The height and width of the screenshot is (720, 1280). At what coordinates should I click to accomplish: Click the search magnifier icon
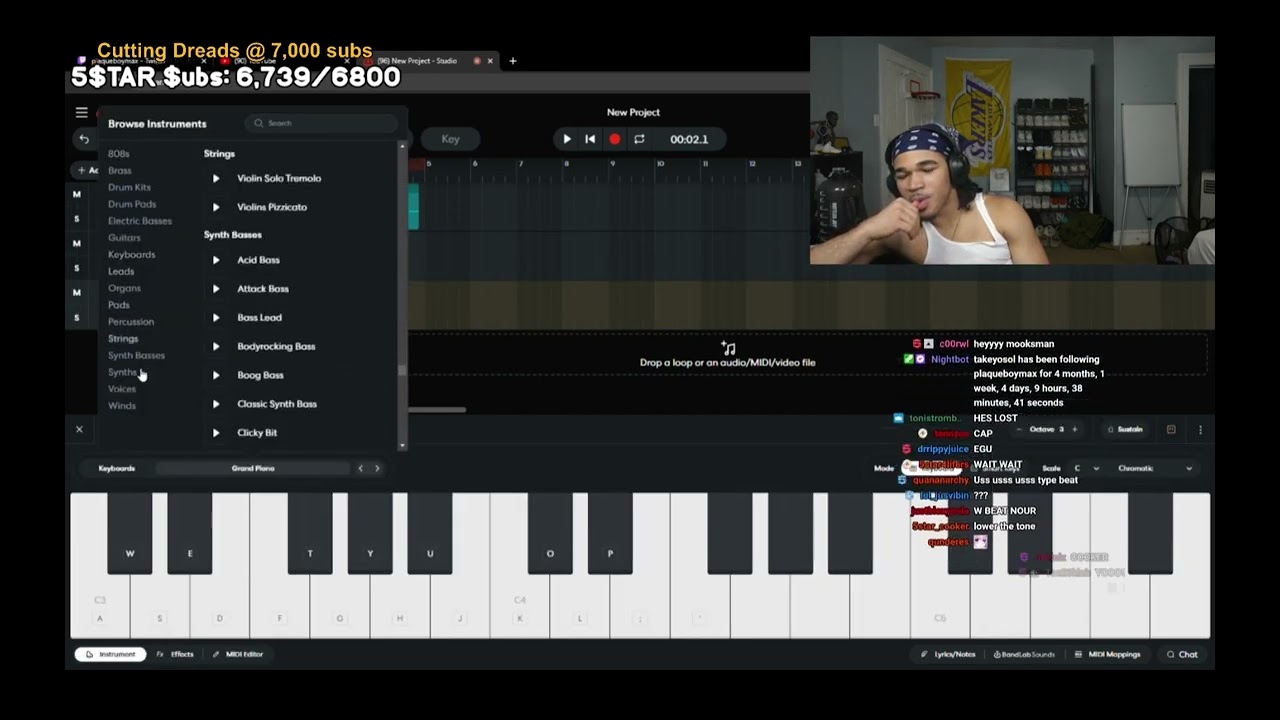pos(259,123)
